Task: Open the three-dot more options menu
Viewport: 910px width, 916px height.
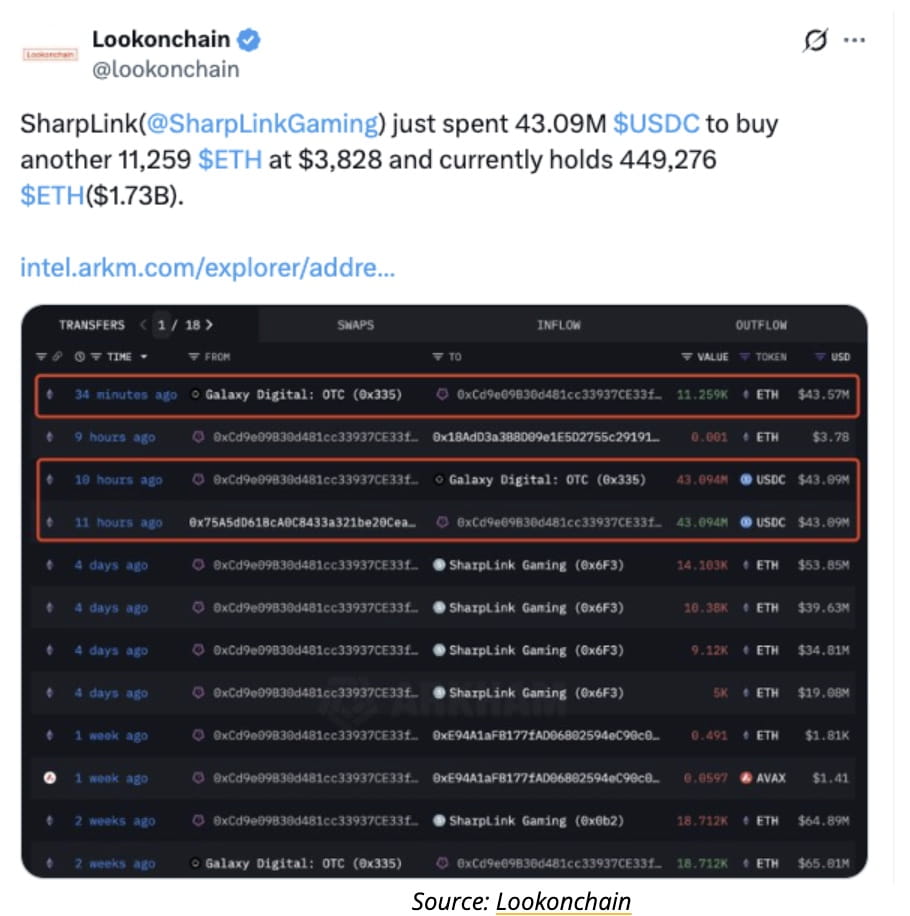Action: click(854, 40)
